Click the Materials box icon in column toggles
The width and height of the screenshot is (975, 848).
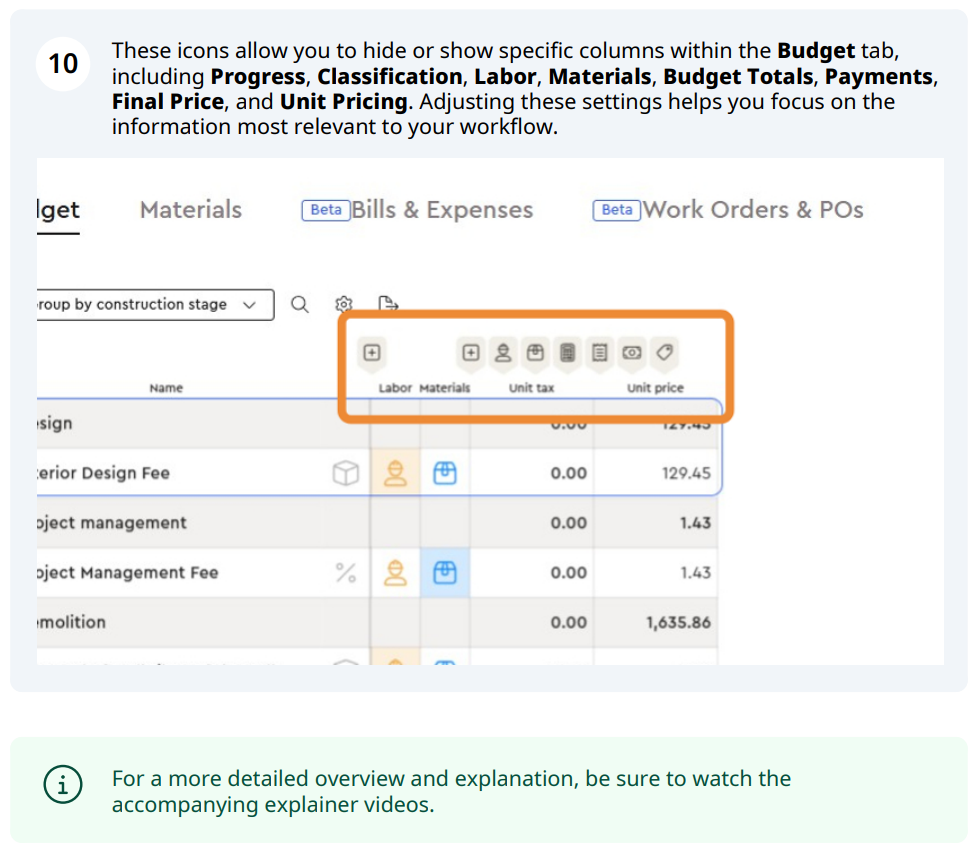tap(535, 352)
